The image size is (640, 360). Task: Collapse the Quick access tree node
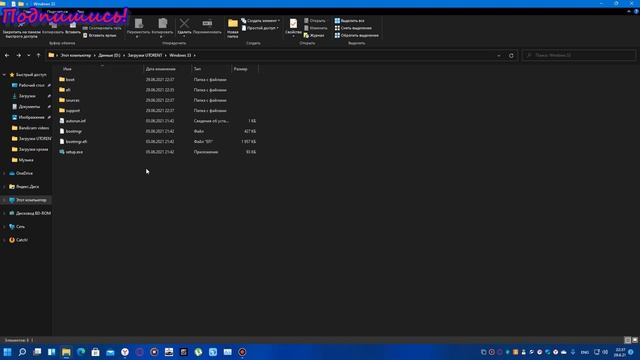[x=4, y=75]
